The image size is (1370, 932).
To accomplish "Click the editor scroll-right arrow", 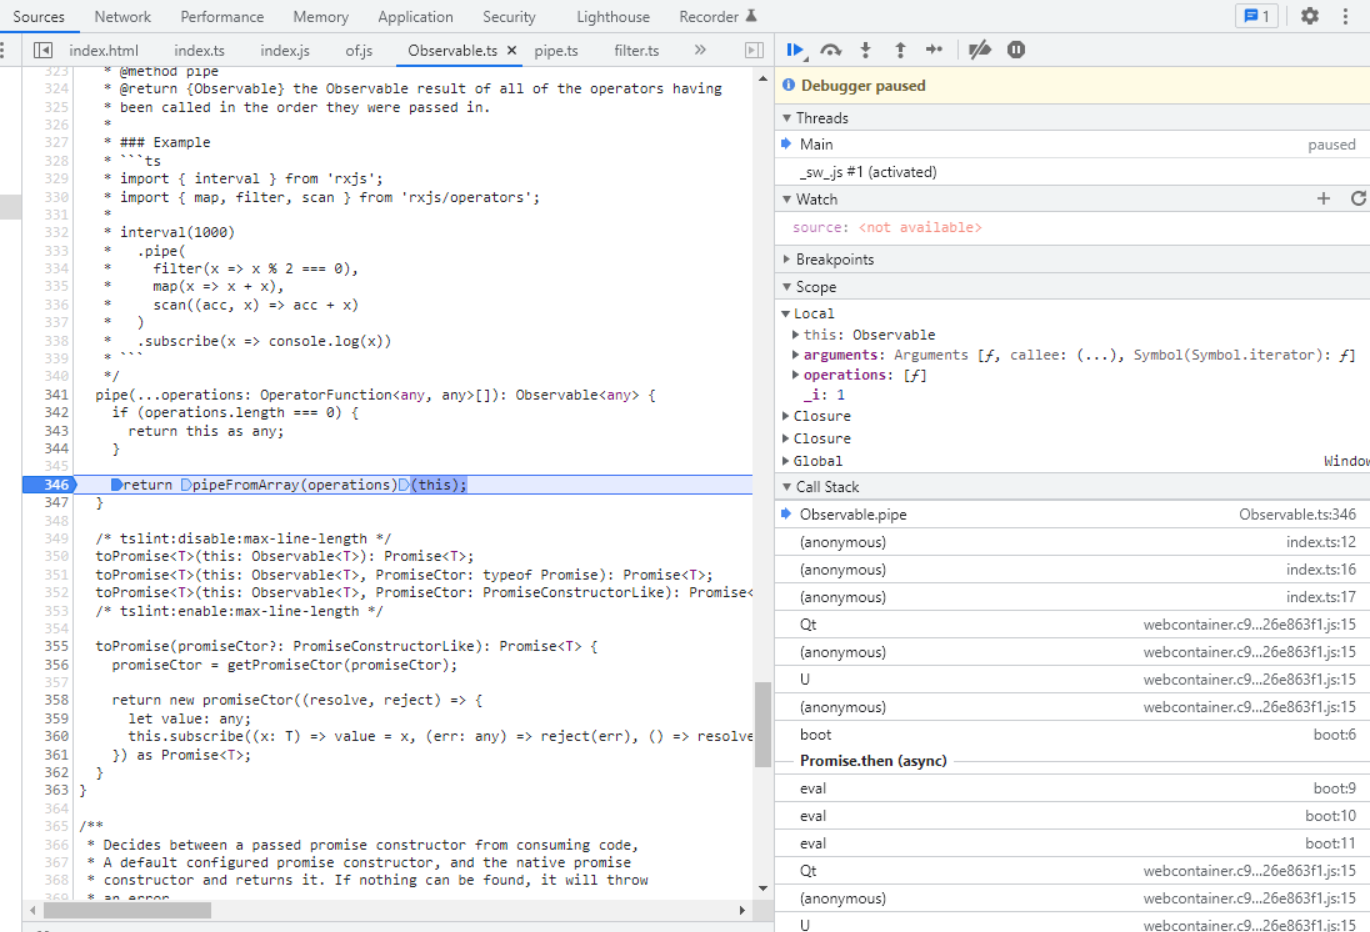I will click(x=742, y=910).
